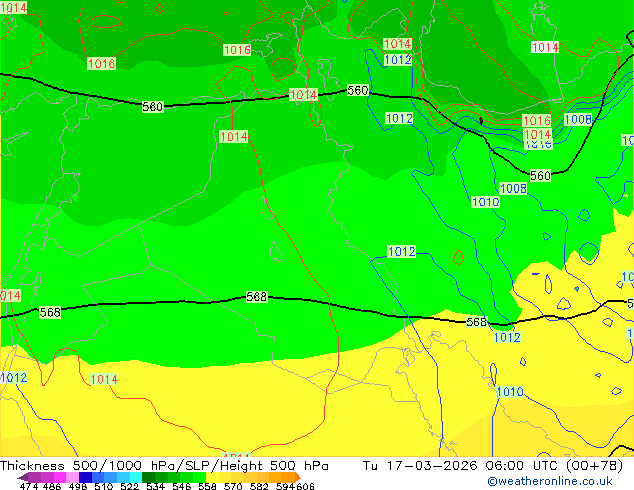634x490 pixels.
Task: Click red '1014' label directly above blue '1012'
Action: pos(397,44)
